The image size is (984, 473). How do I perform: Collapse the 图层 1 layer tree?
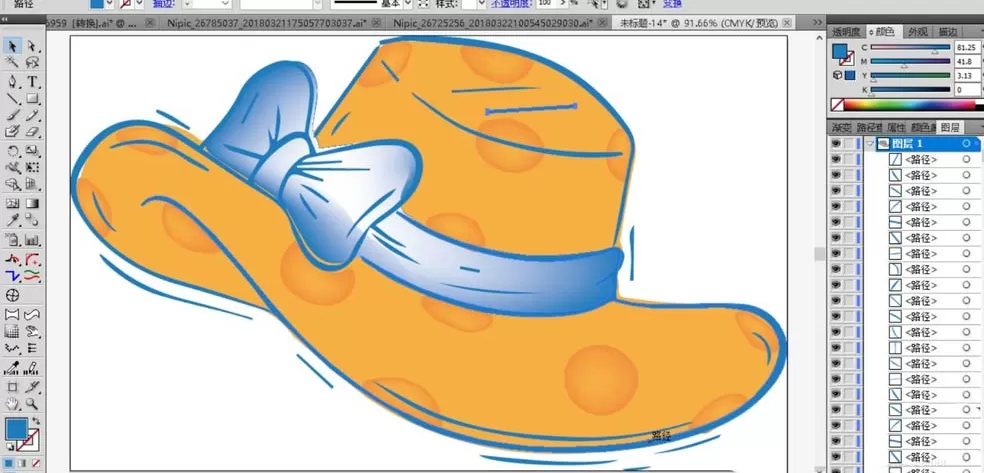[870, 144]
